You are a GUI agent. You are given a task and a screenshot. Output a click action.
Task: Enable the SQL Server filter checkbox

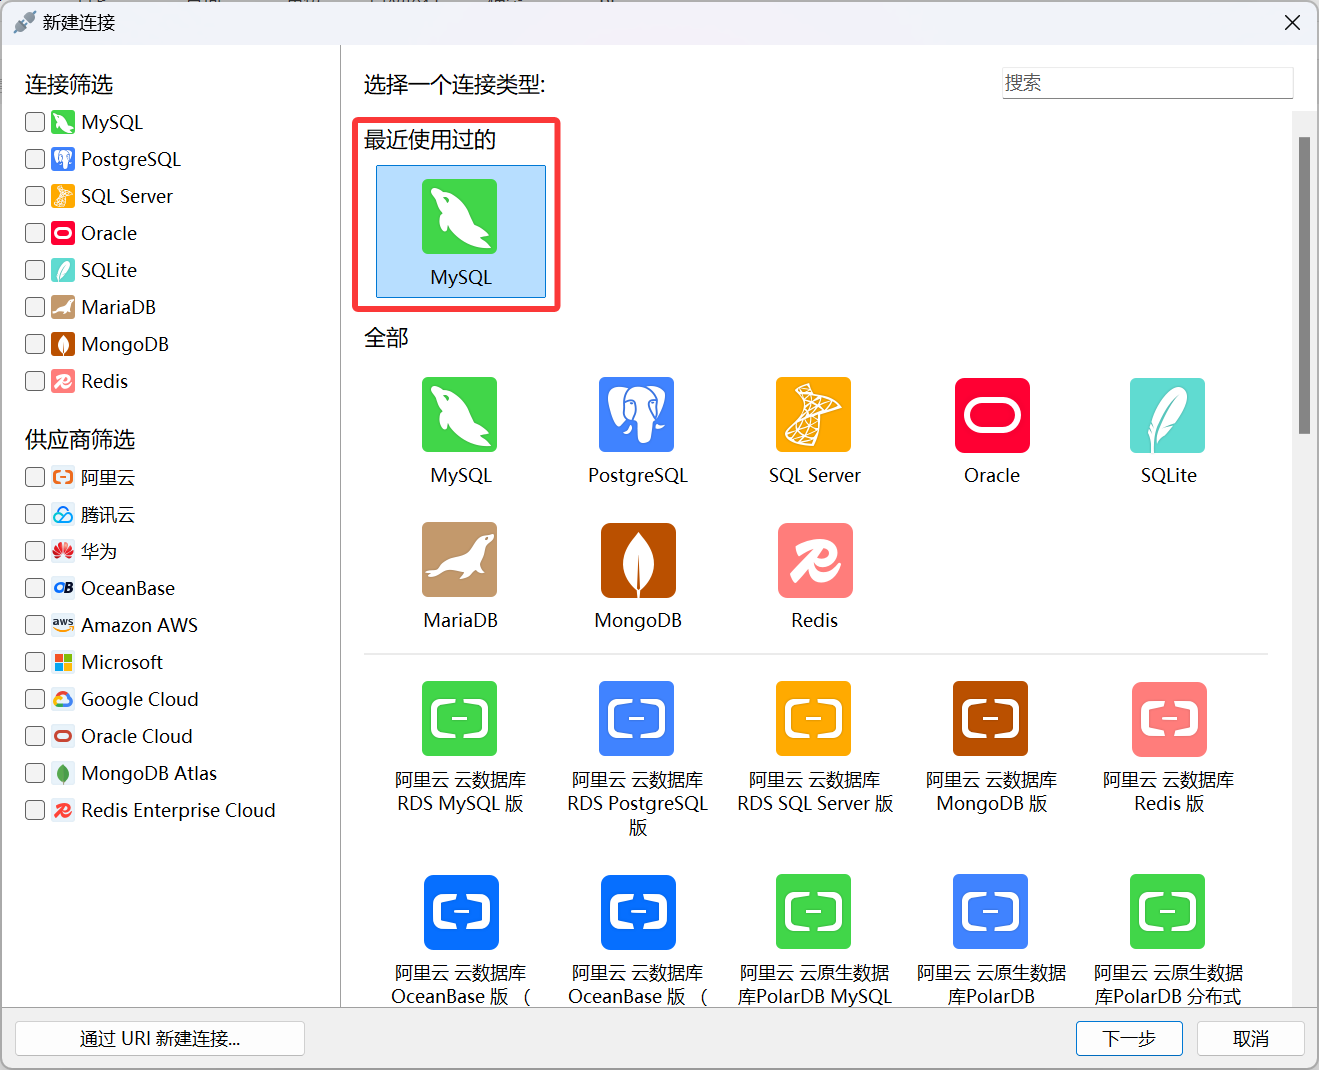point(35,196)
